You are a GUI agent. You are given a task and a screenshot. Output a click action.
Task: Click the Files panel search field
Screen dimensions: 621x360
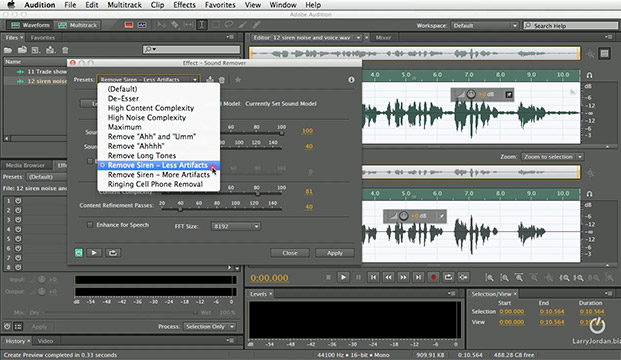(x=191, y=50)
